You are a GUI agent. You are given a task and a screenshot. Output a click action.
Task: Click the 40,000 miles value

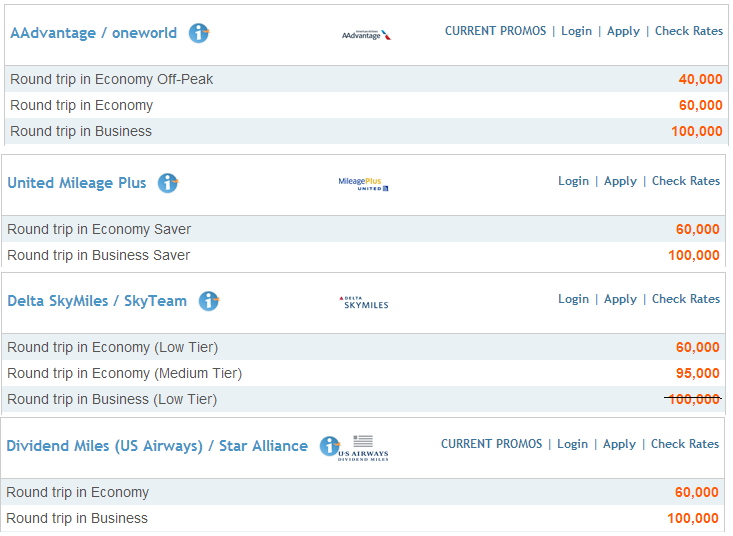point(700,79)
